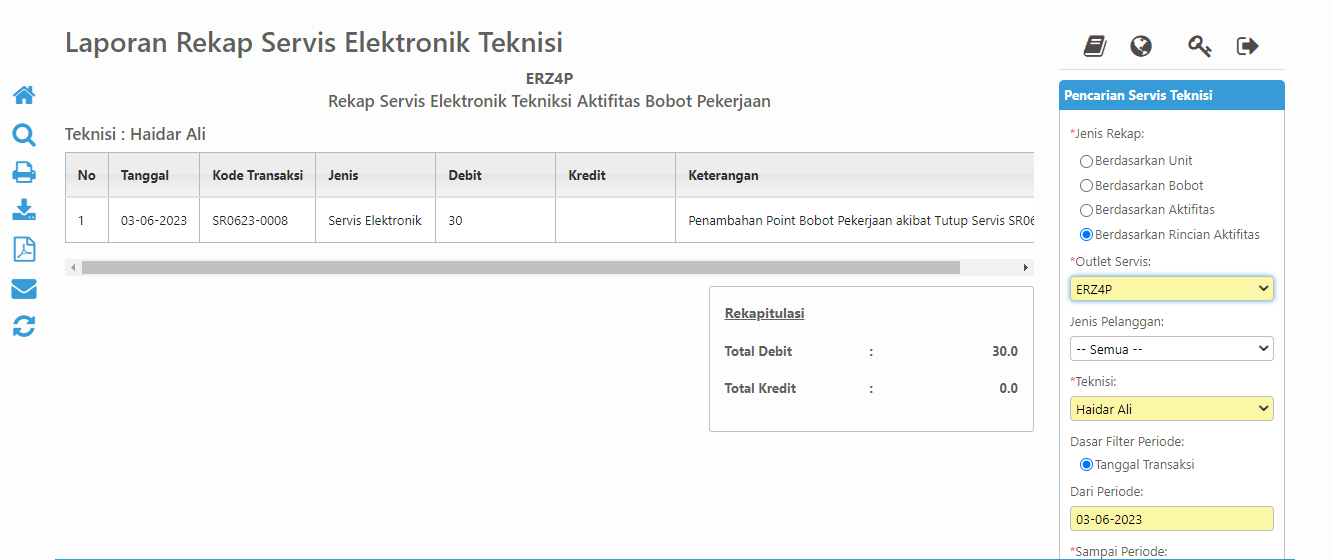Click the table's horizontal scrollbar right arrow

(x=1025, y=268)
